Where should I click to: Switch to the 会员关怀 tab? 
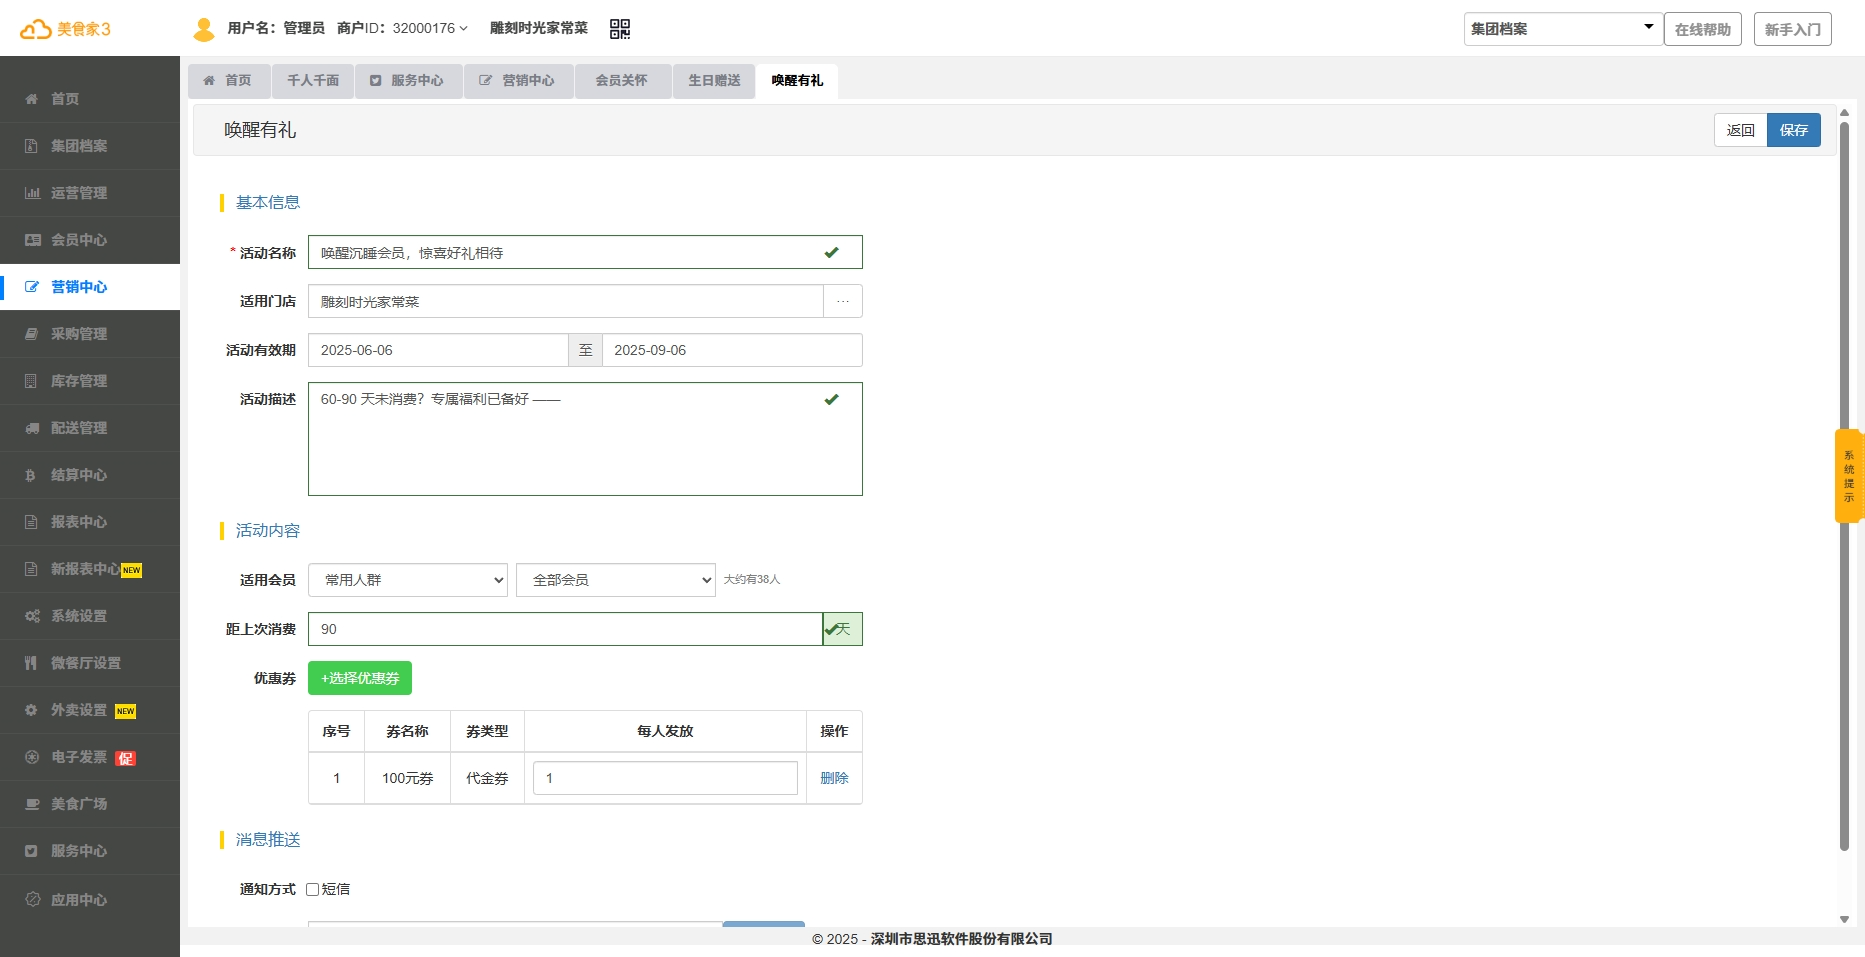pyautogui.click(x=621, y=80)
